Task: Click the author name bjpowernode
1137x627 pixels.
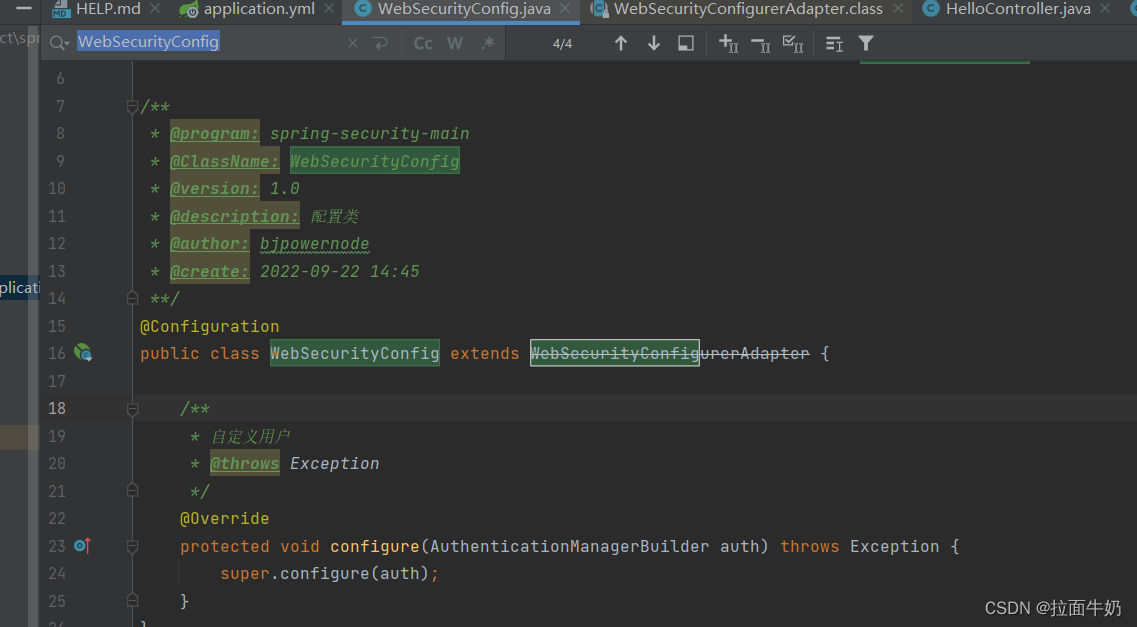Action: (x=315, y=244)
